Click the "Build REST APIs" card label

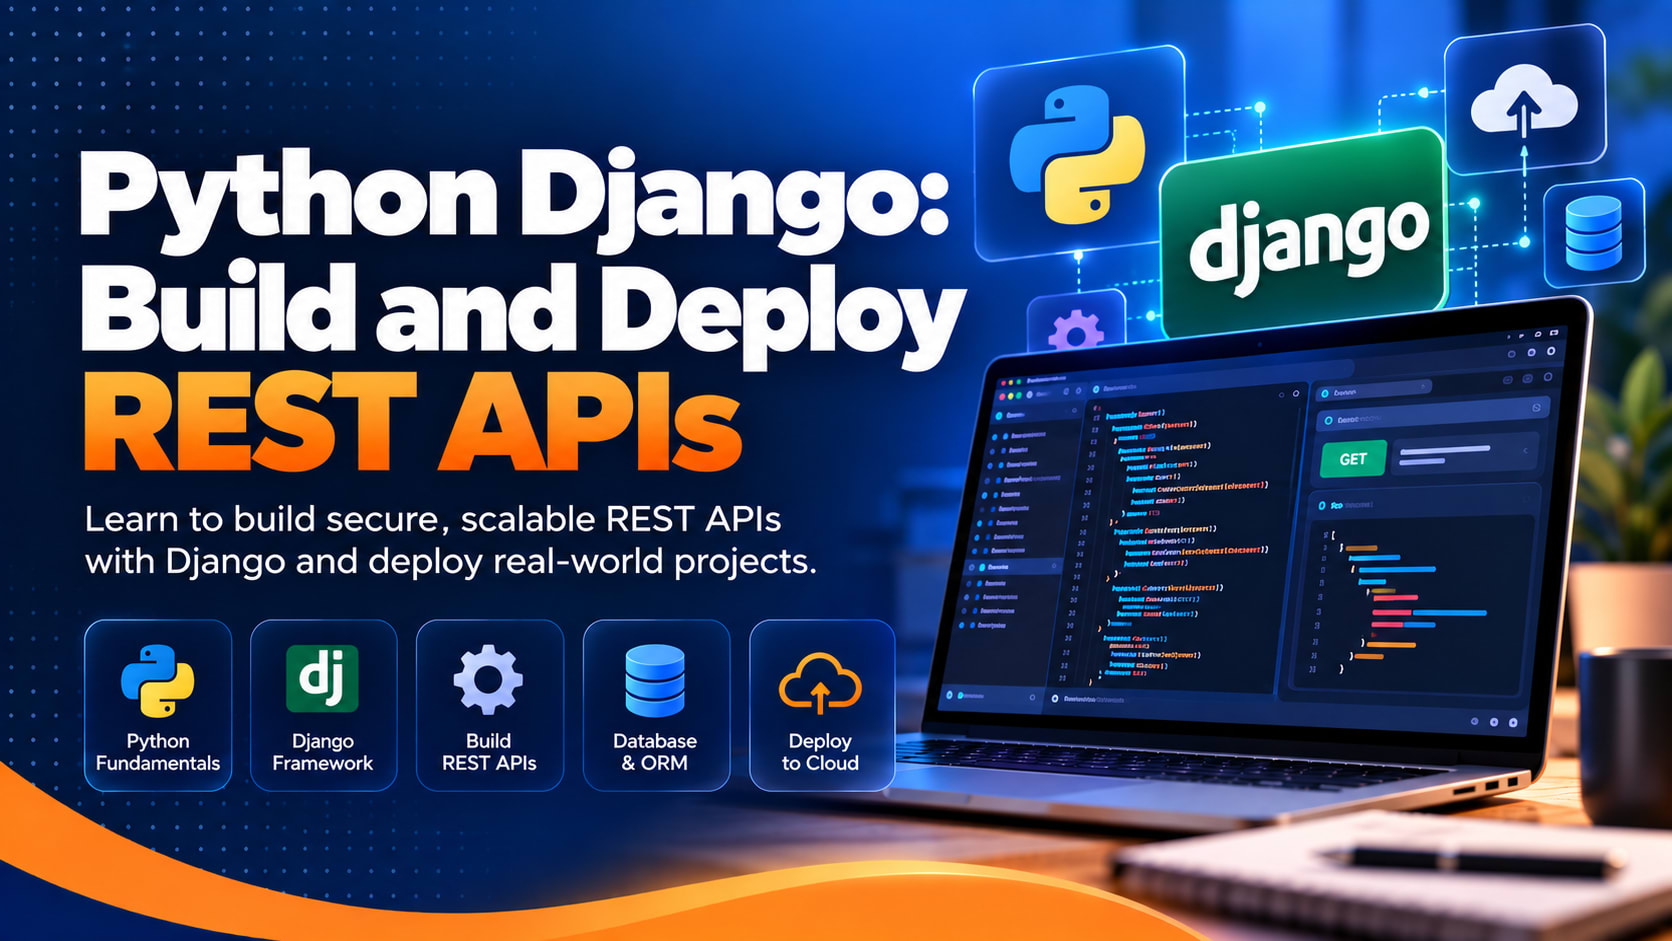(x=489, y=752)
